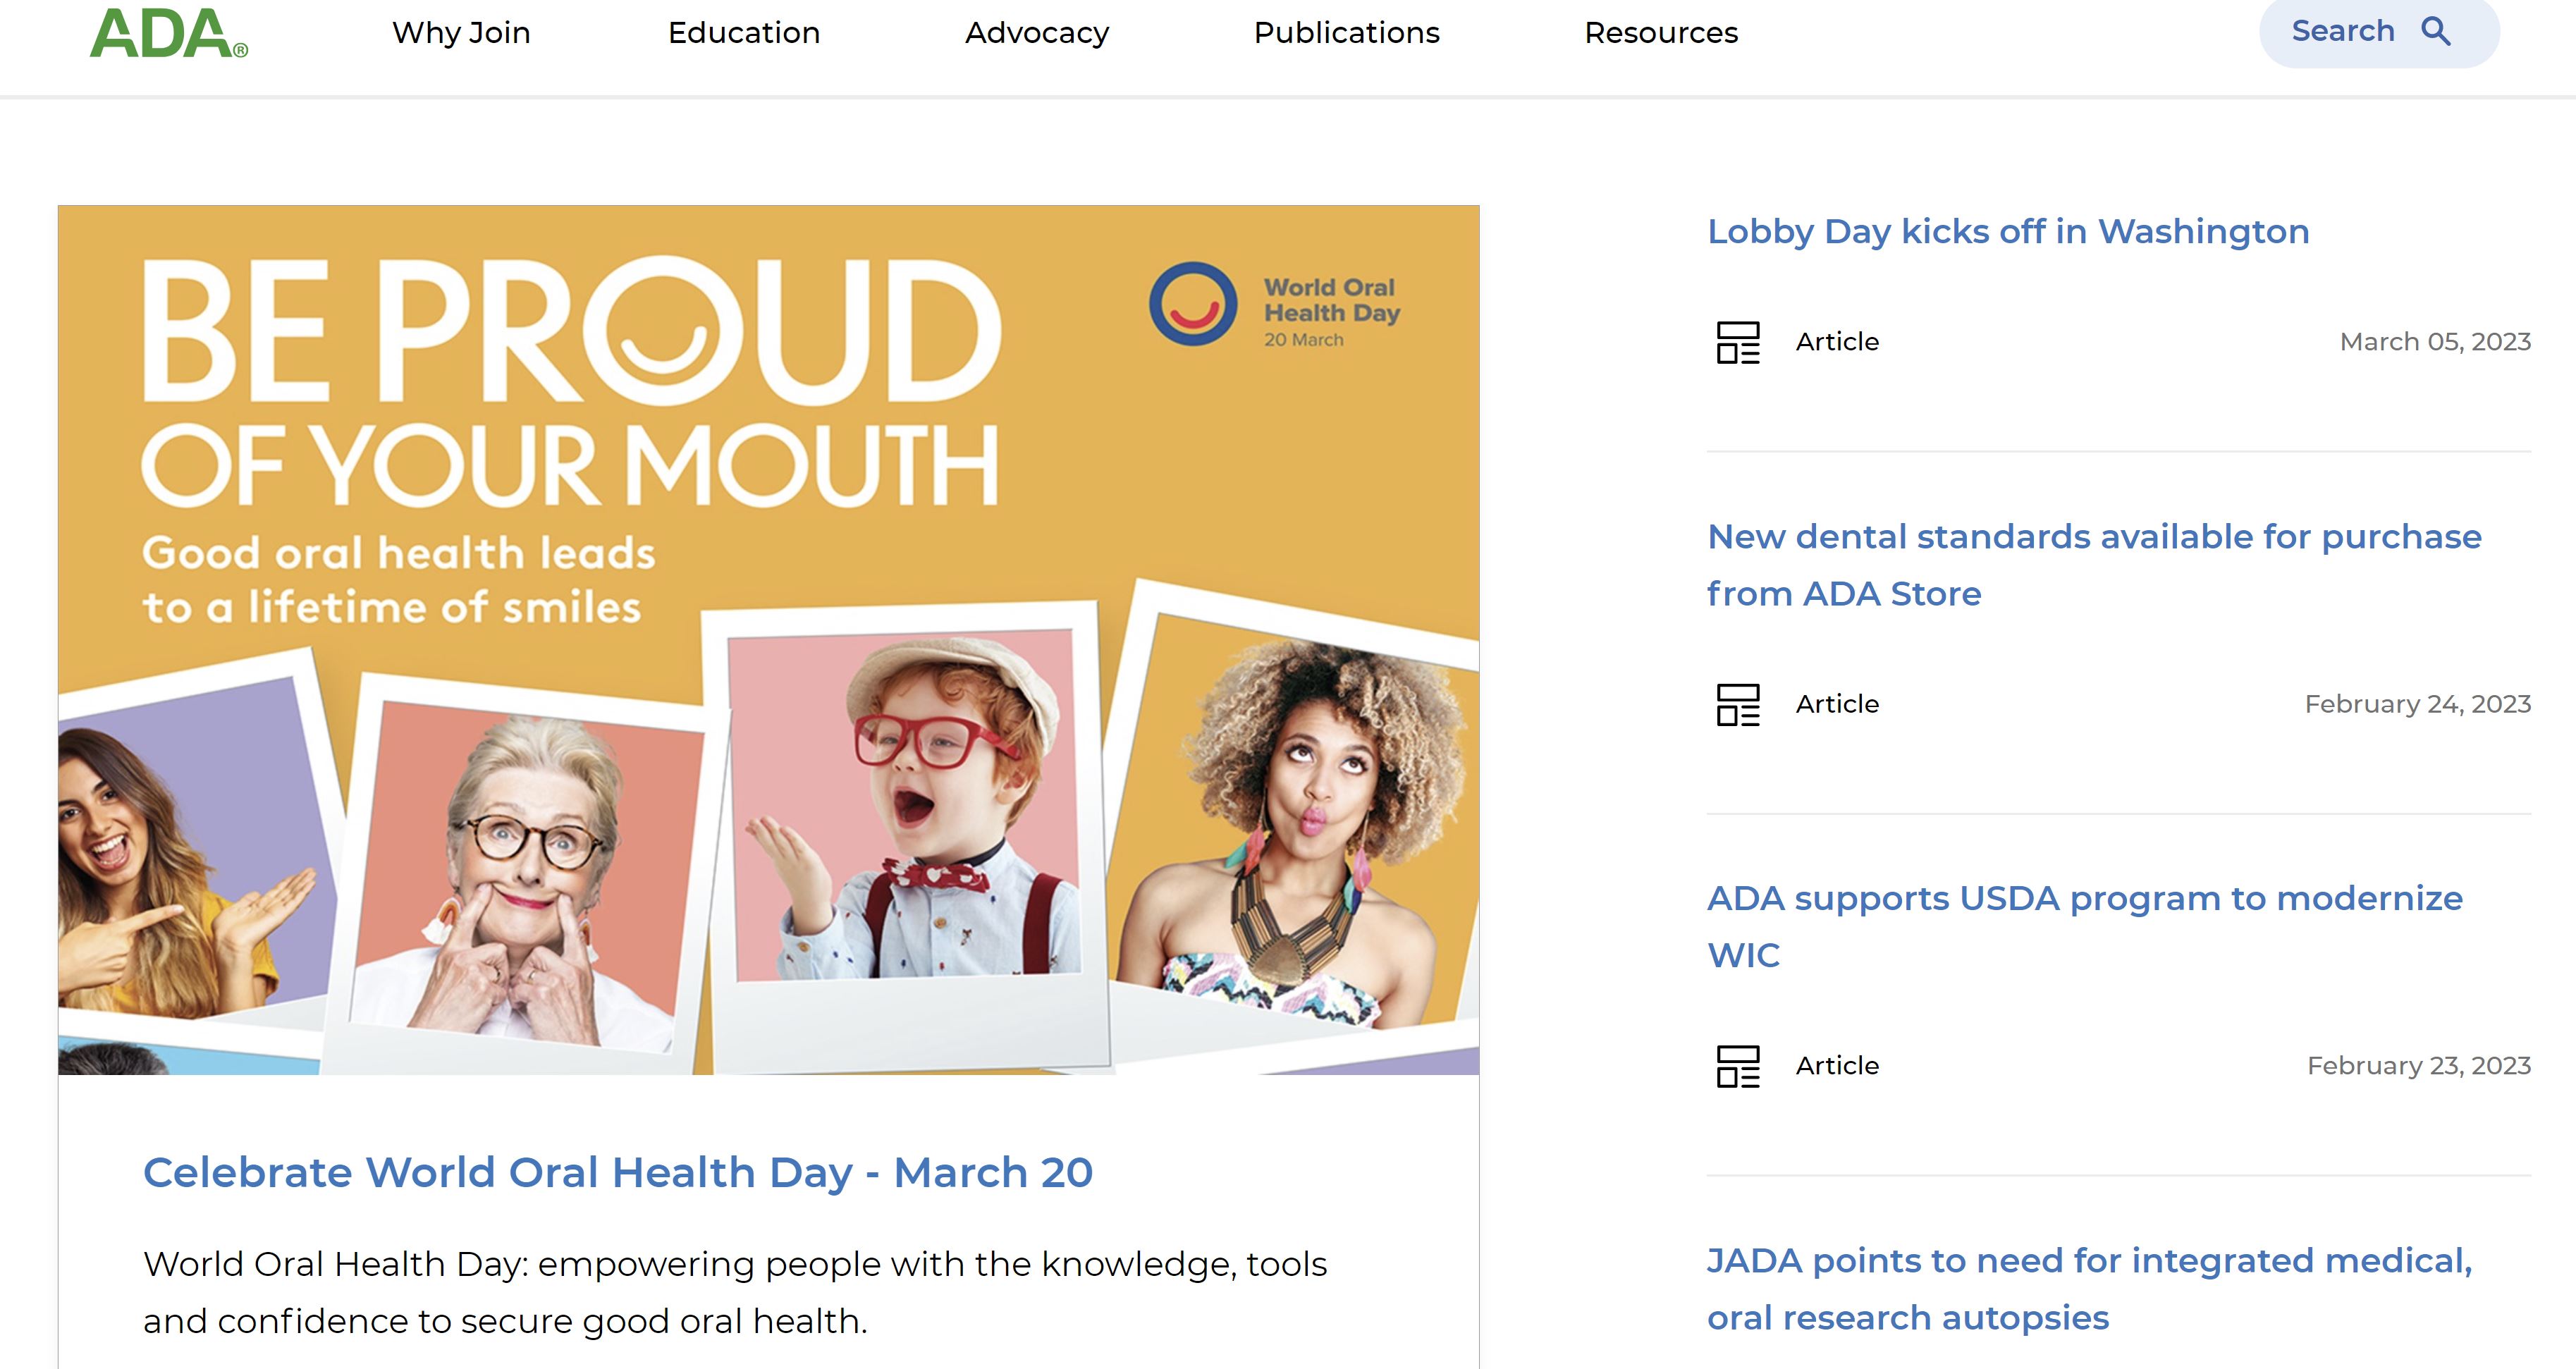
Task: Click the World Oral Health Day smile logo
Action: pos(1192,304)
